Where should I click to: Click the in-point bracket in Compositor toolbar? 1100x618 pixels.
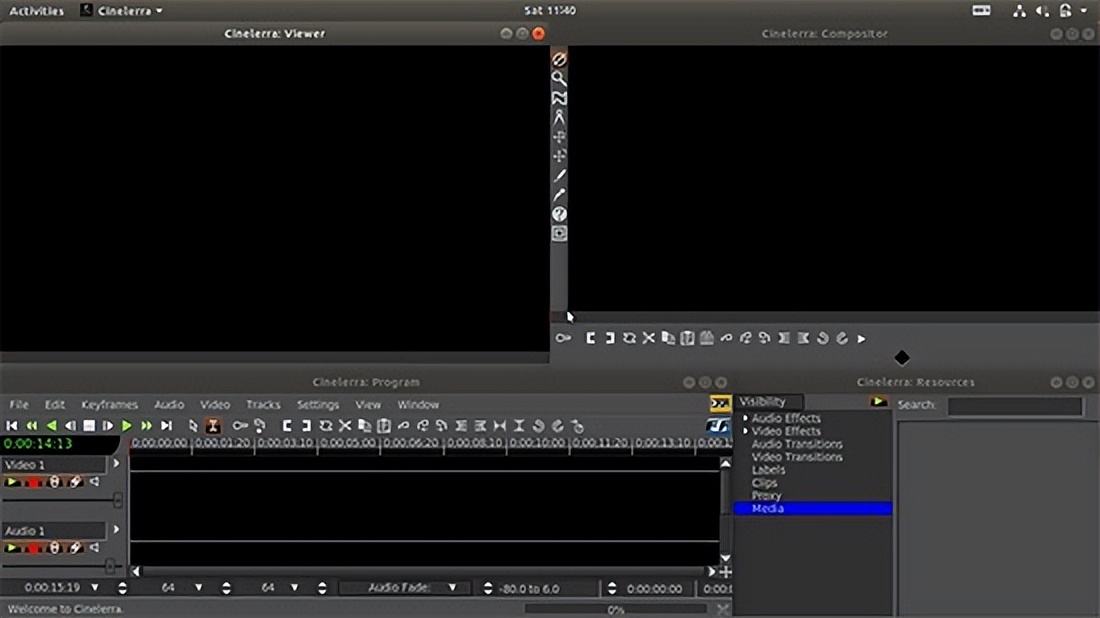point(591,338)
